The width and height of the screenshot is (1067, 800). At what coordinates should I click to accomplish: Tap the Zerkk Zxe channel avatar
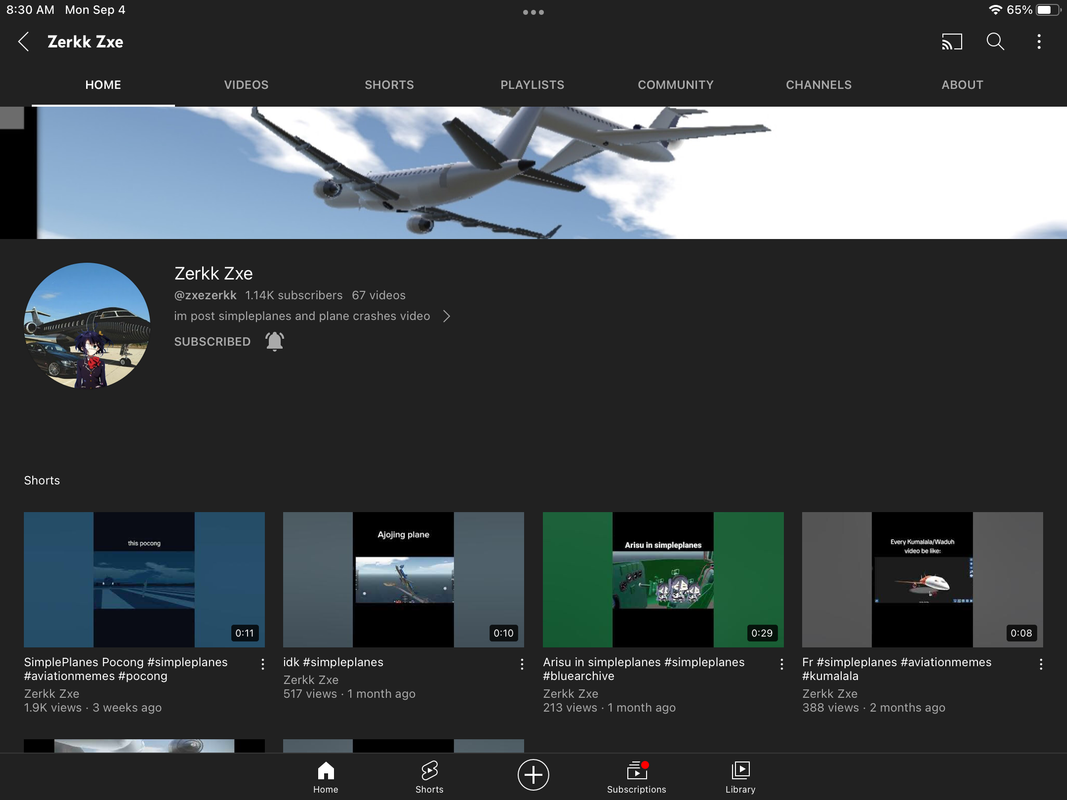[87, 325]
